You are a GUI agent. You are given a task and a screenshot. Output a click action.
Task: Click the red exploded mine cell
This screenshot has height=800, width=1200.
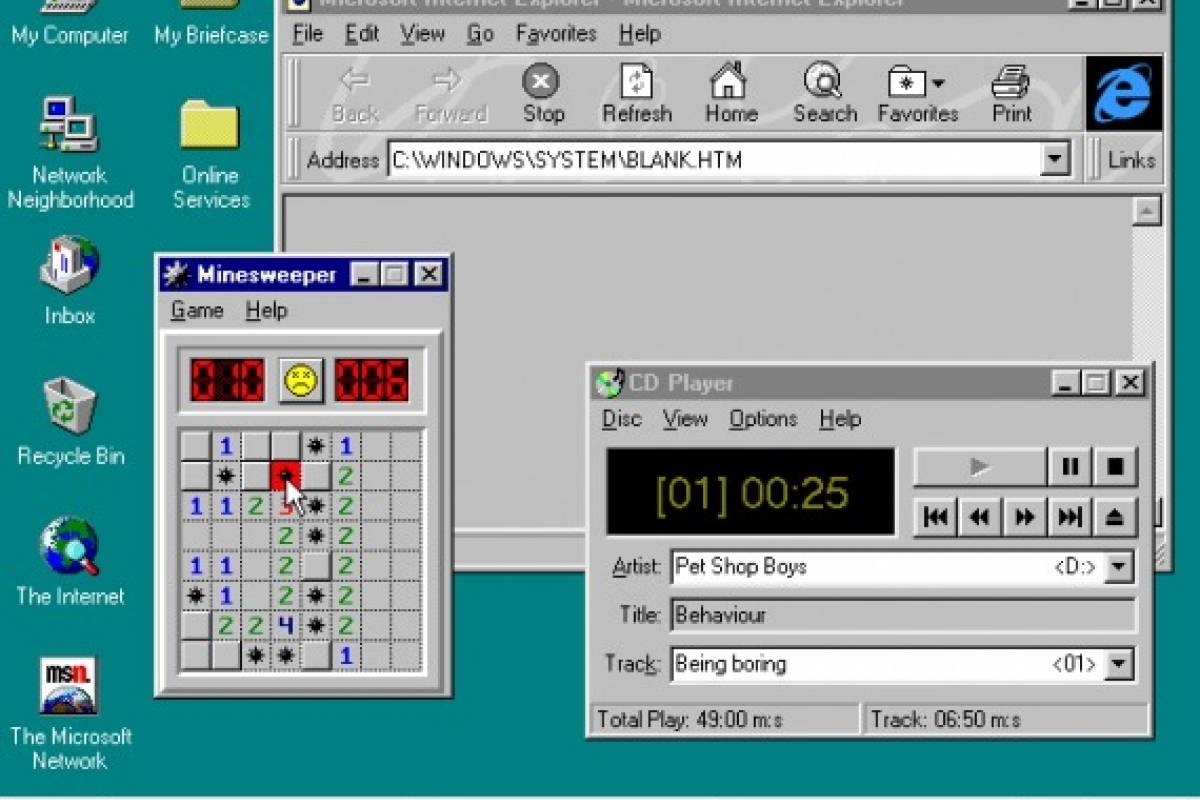tap(286, 476)
